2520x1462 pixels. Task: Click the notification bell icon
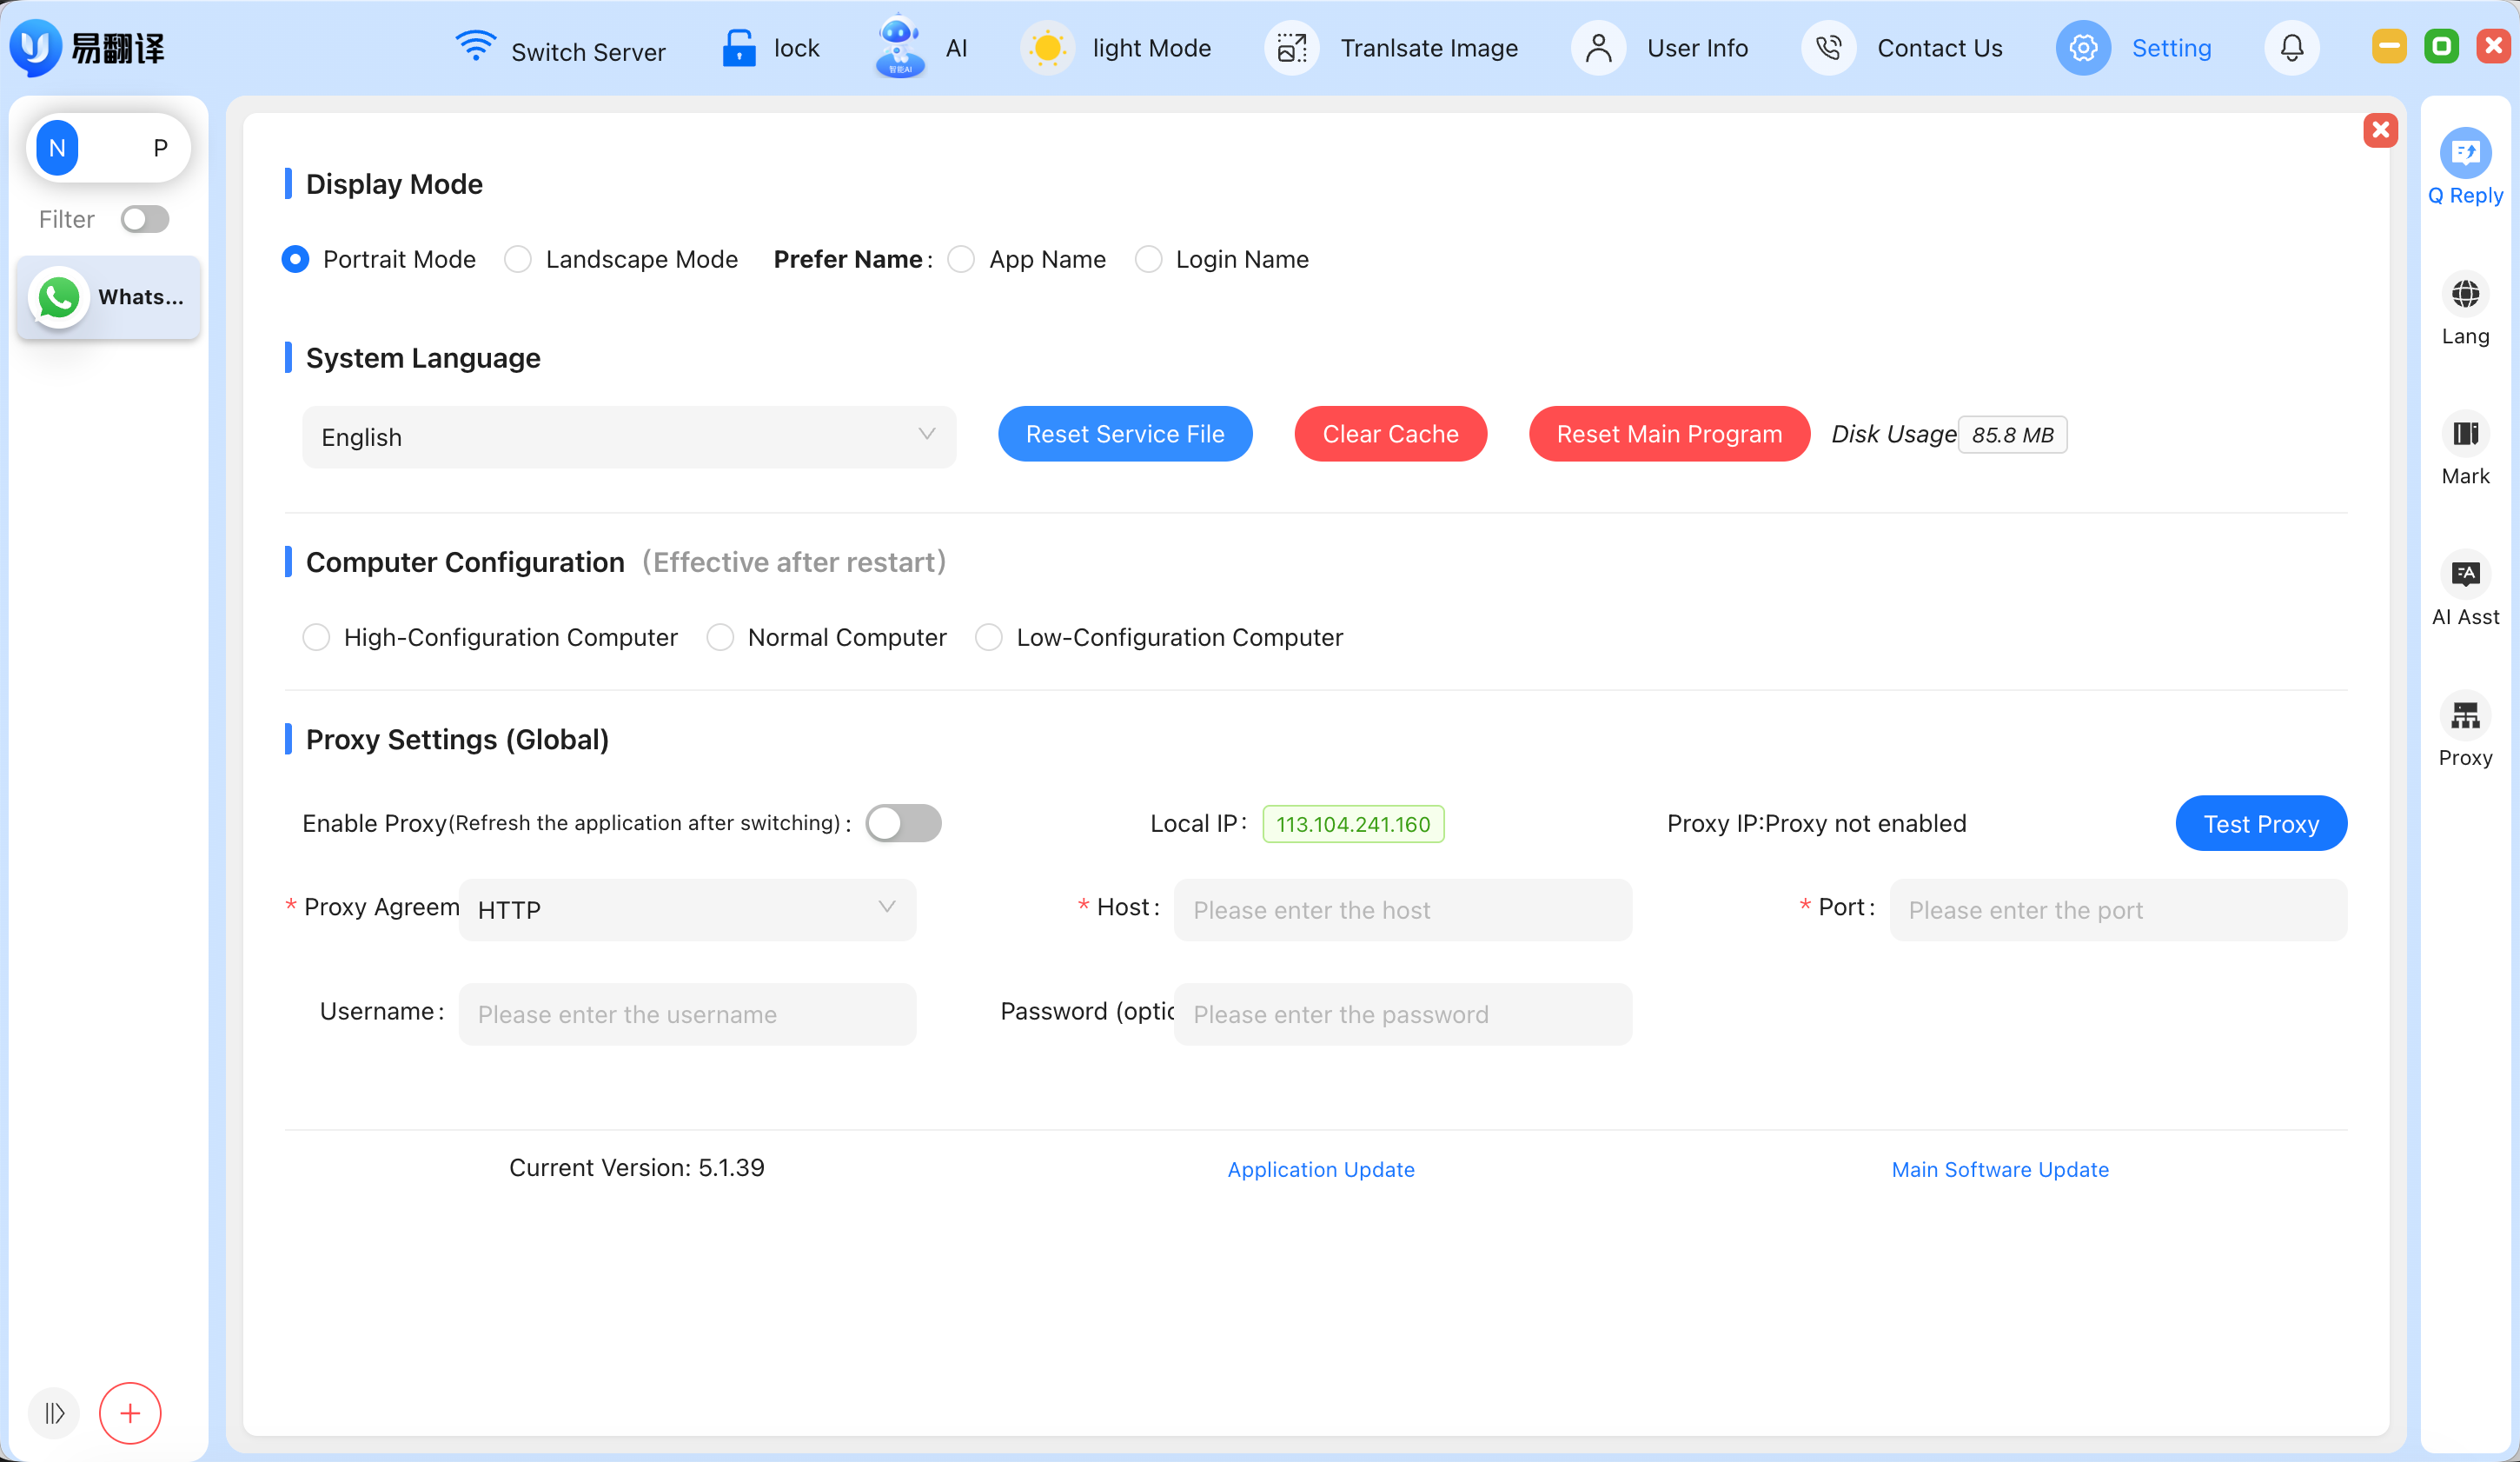pyautogui.click(x=2292, y=48)
